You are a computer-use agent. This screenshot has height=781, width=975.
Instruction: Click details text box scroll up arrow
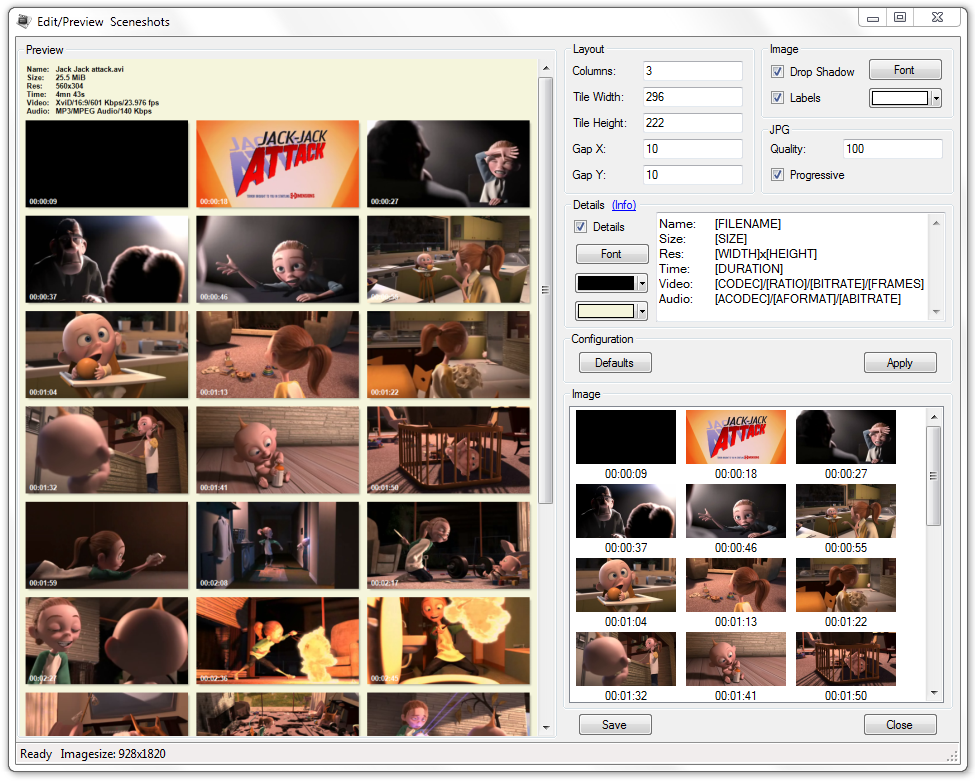936,223
